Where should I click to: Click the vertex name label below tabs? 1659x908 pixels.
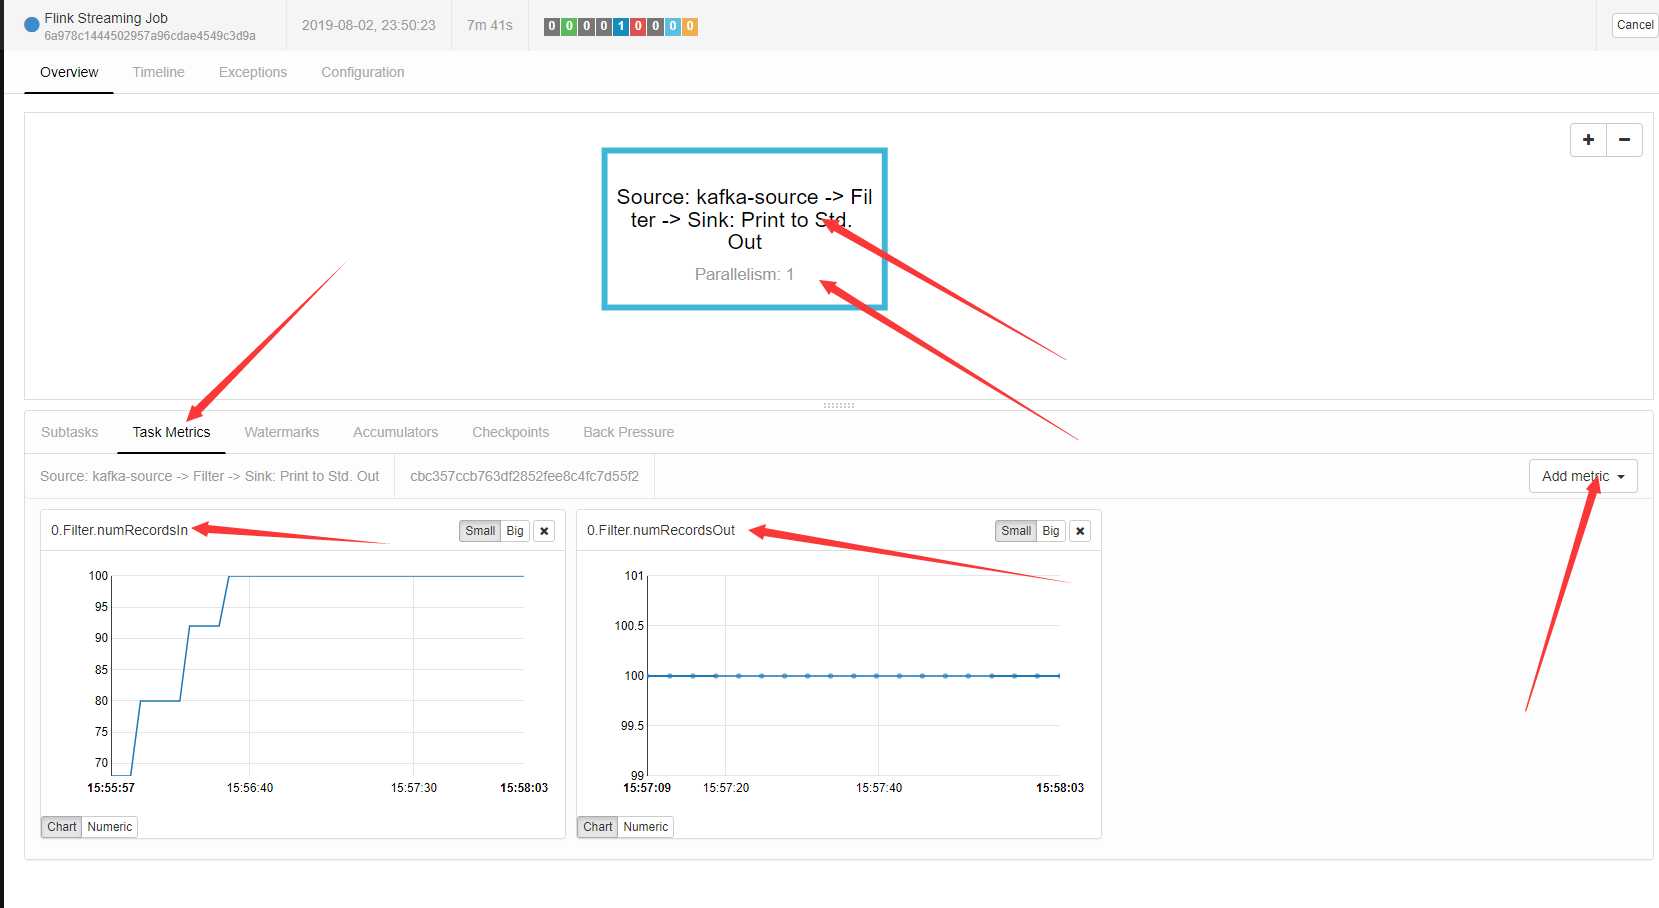click(210, 476)
